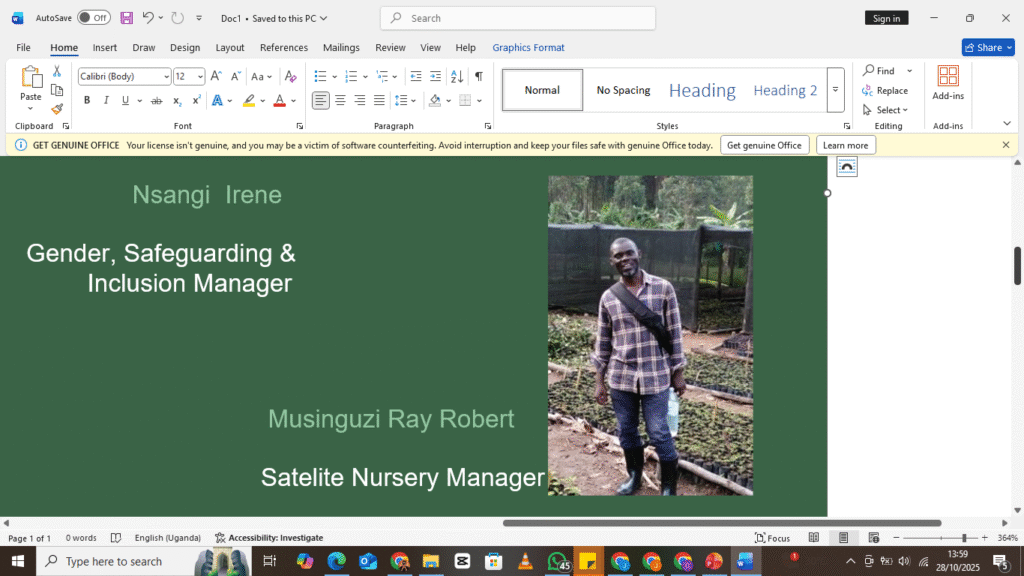The width and height of the screenshot is (1024, 576).
Task: Click the Layout Options icon beside the picture
Action: pos(847,167)
